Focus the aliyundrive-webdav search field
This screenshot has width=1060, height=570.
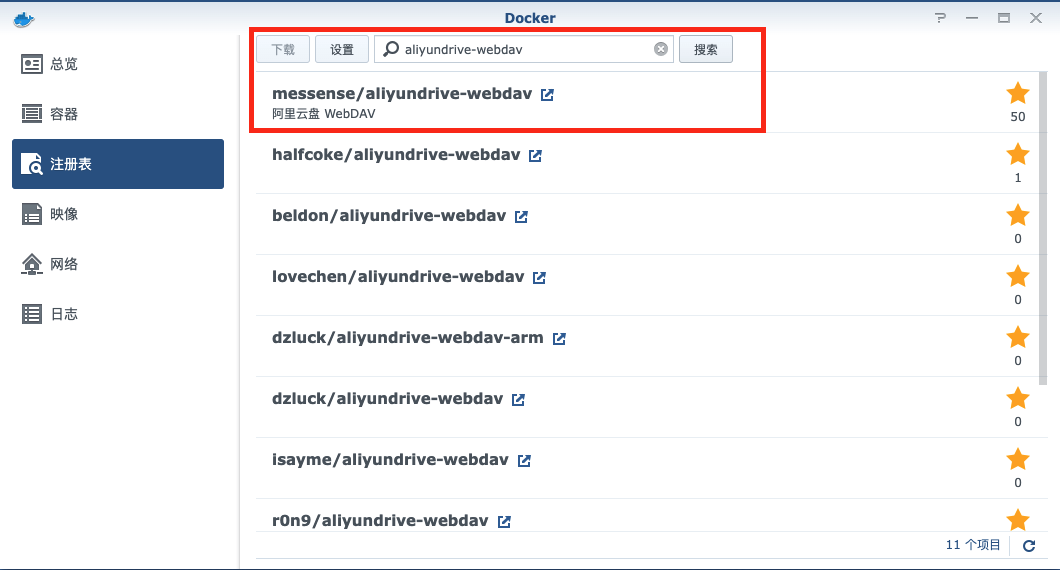[x=524, y=49]
